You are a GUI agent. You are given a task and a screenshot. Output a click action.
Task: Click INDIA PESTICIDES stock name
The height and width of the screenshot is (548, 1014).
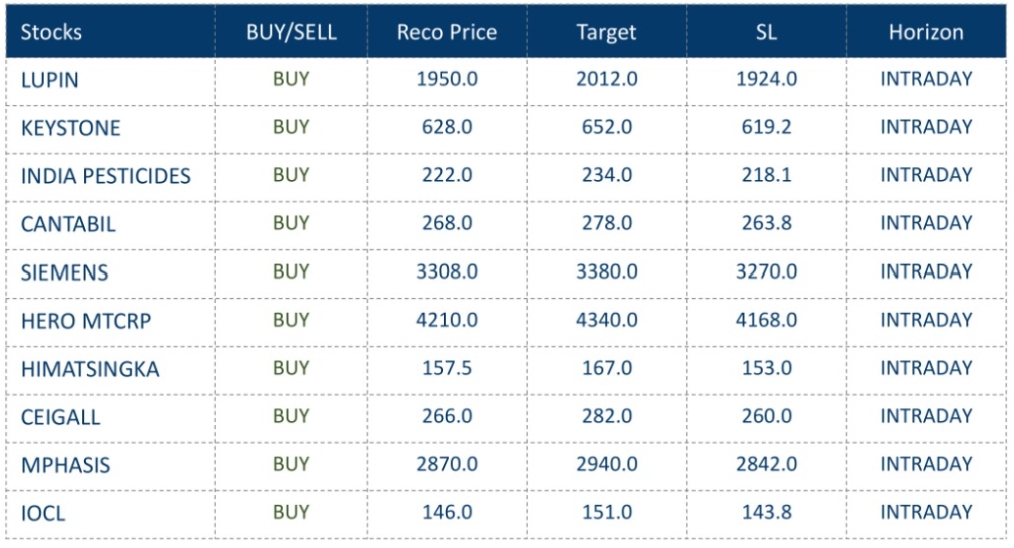(105, 177)
